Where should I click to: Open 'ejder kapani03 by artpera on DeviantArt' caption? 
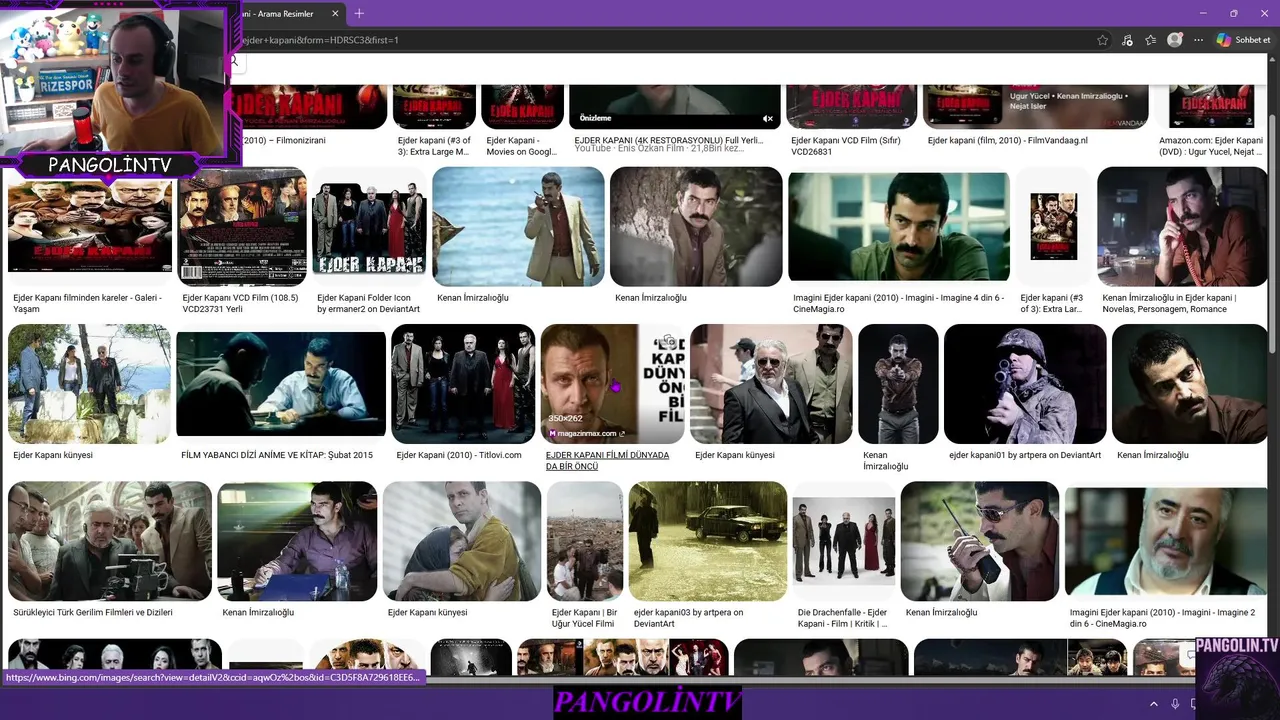pyautogui.click(x=688, y=618)
